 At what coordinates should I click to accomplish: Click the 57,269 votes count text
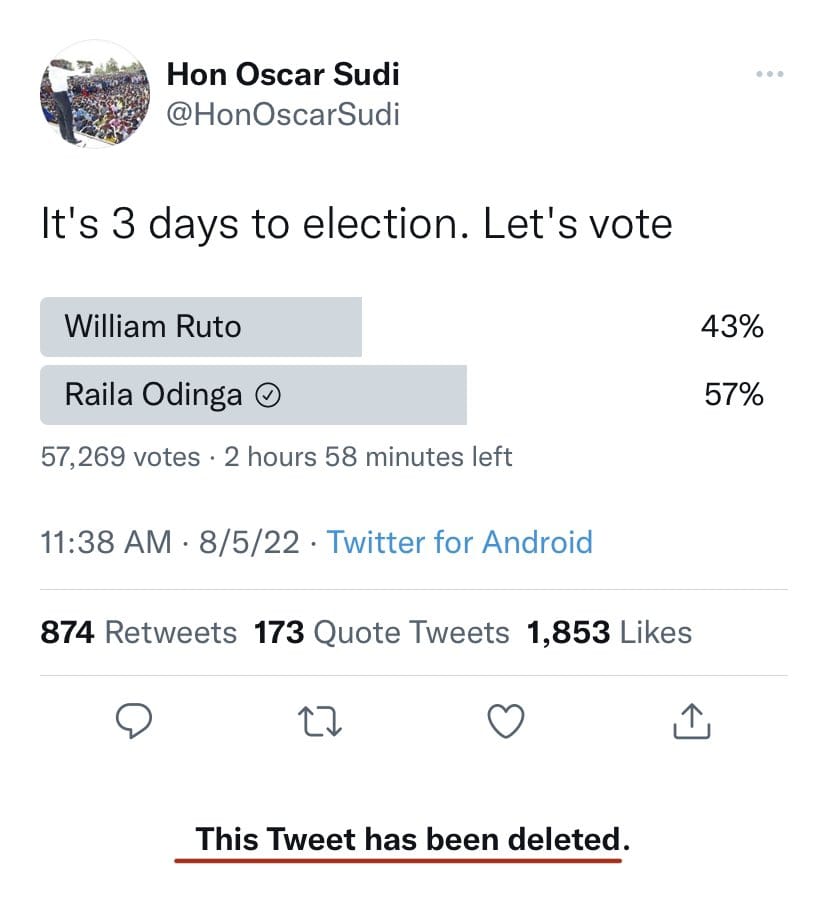[120, 457]
